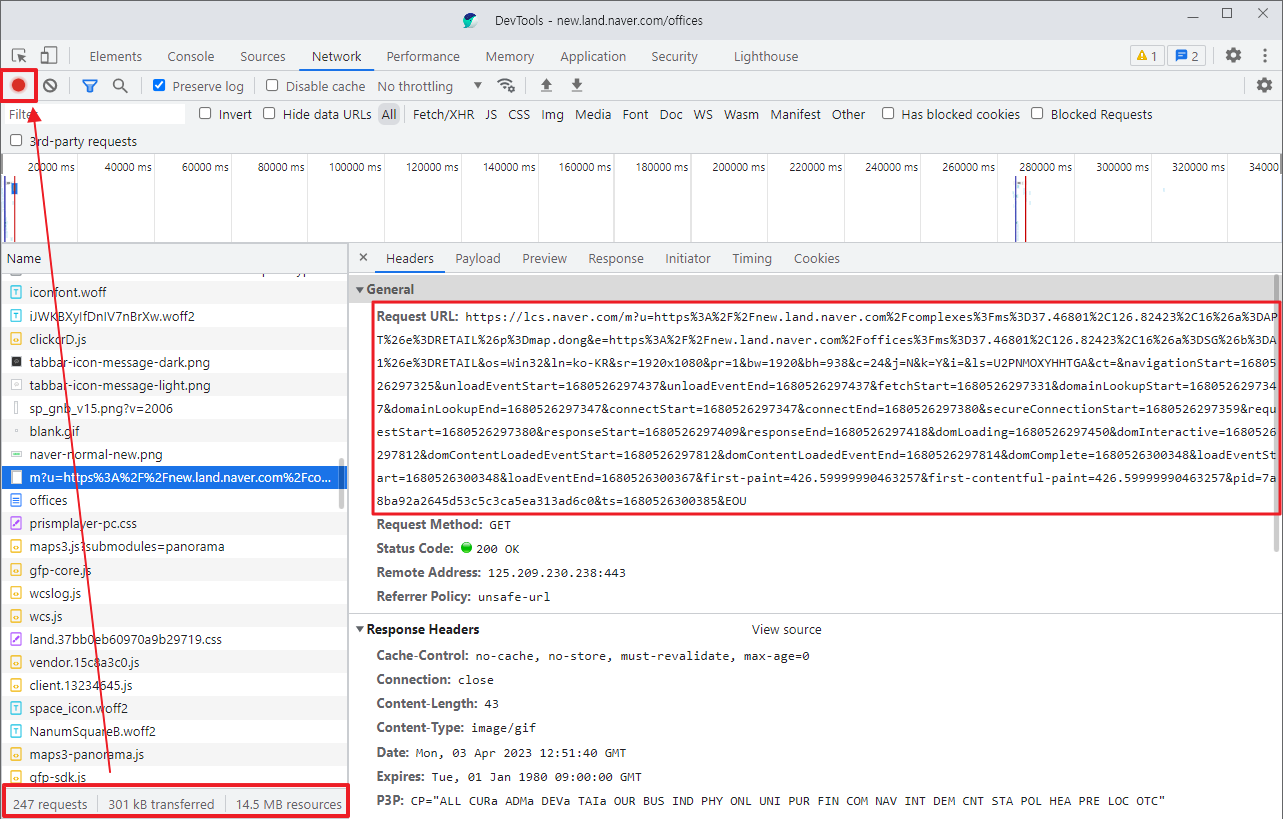Open the Preview tab
Image resolution: width=1283 pixels, height=819 pixels.
pyautogui.click(x=544, y=258)
